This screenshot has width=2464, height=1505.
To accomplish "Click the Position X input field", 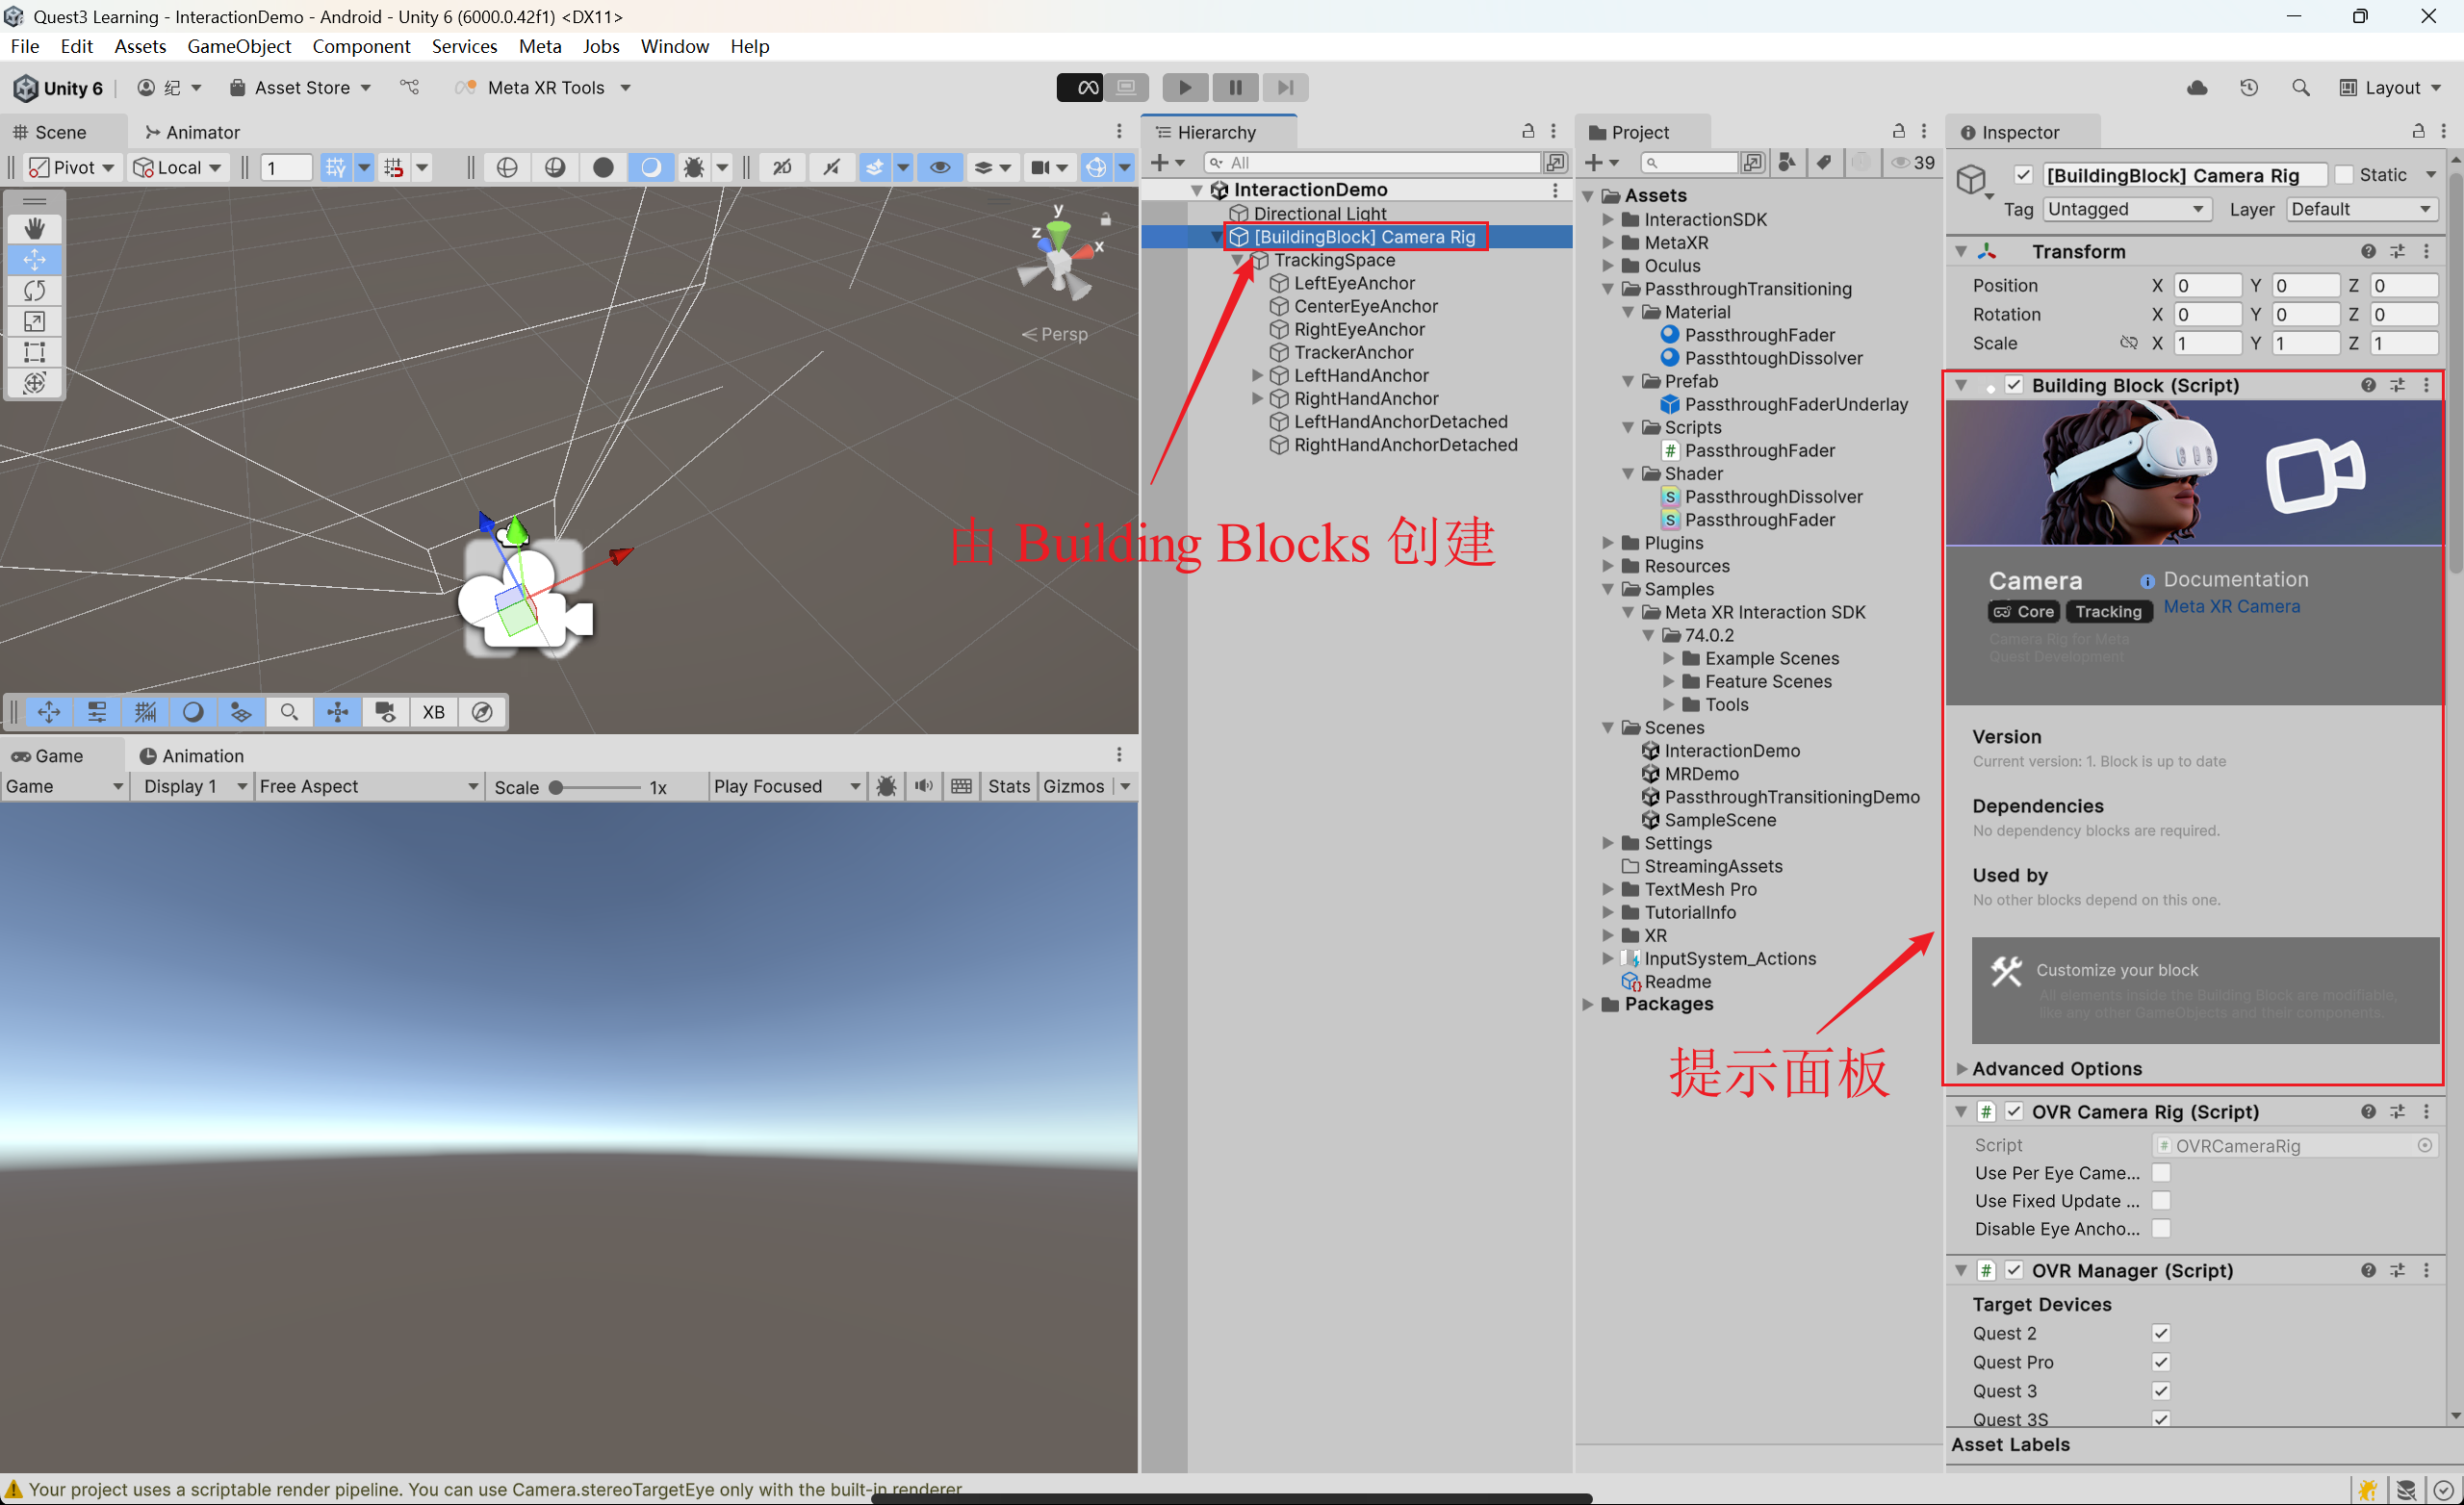I will pyautogui.click(x=2206, y=285).
